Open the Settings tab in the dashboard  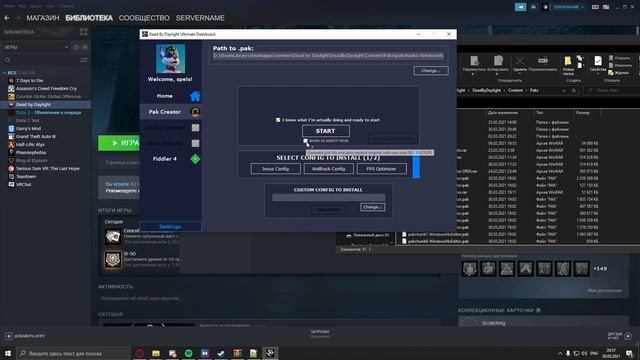coord(170,227)
